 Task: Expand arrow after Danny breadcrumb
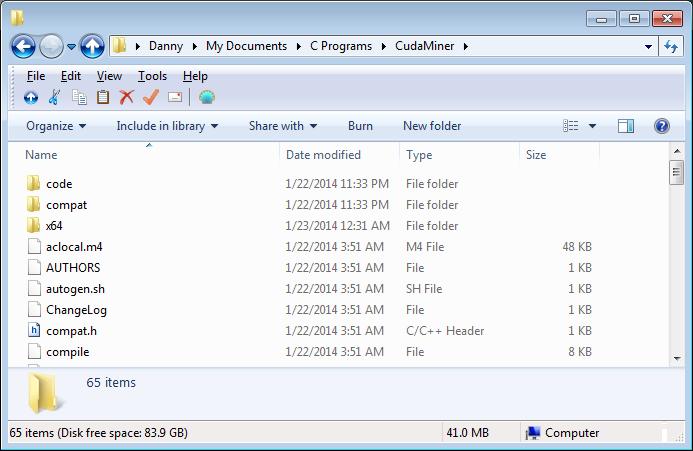(x=194, y=46)
